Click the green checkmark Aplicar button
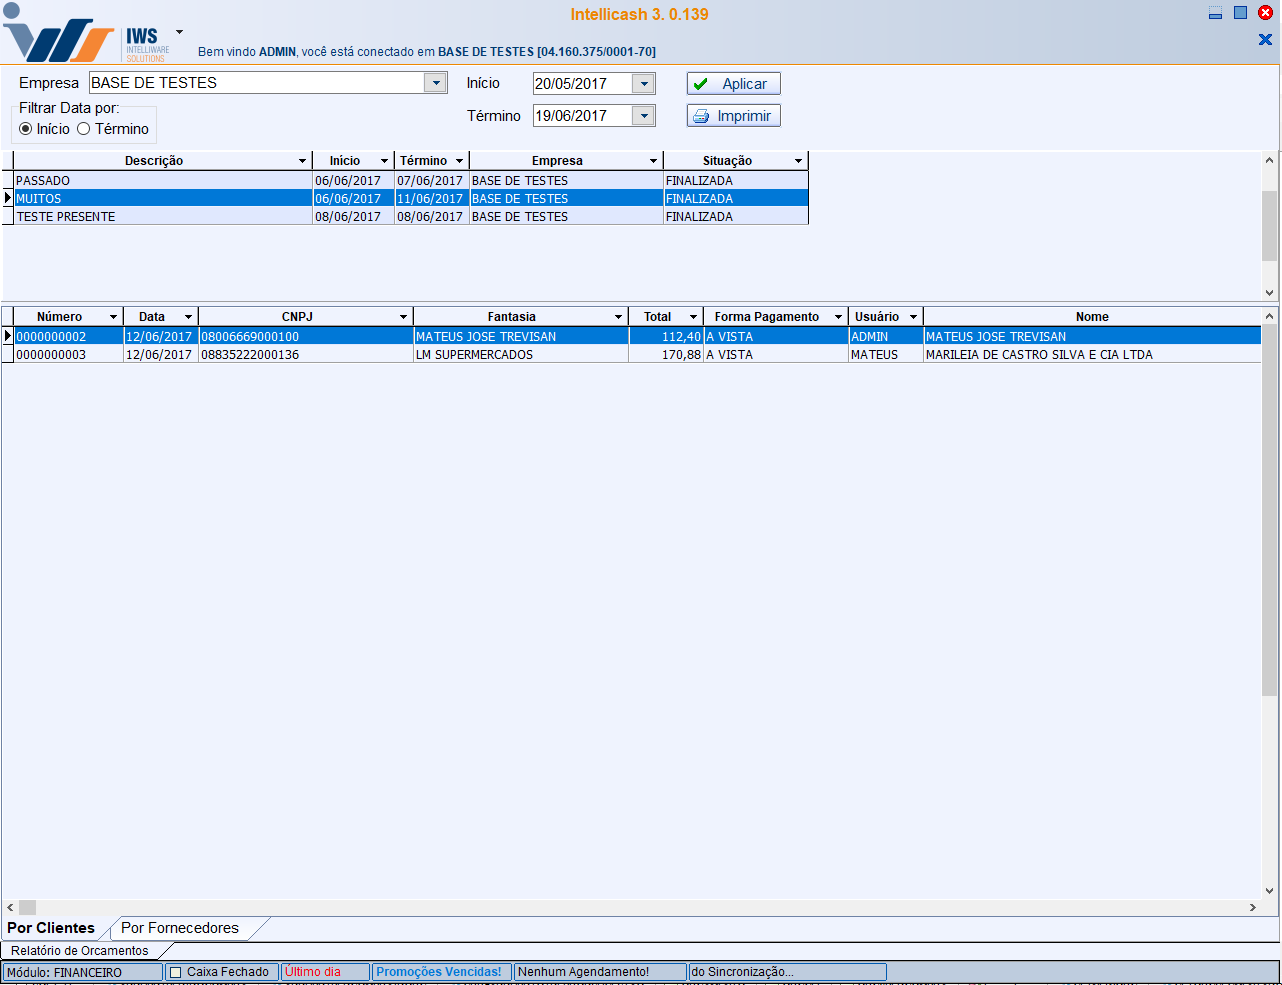Screen dimensions: 1282x985 pyautogui.click(x=733, y=84)
